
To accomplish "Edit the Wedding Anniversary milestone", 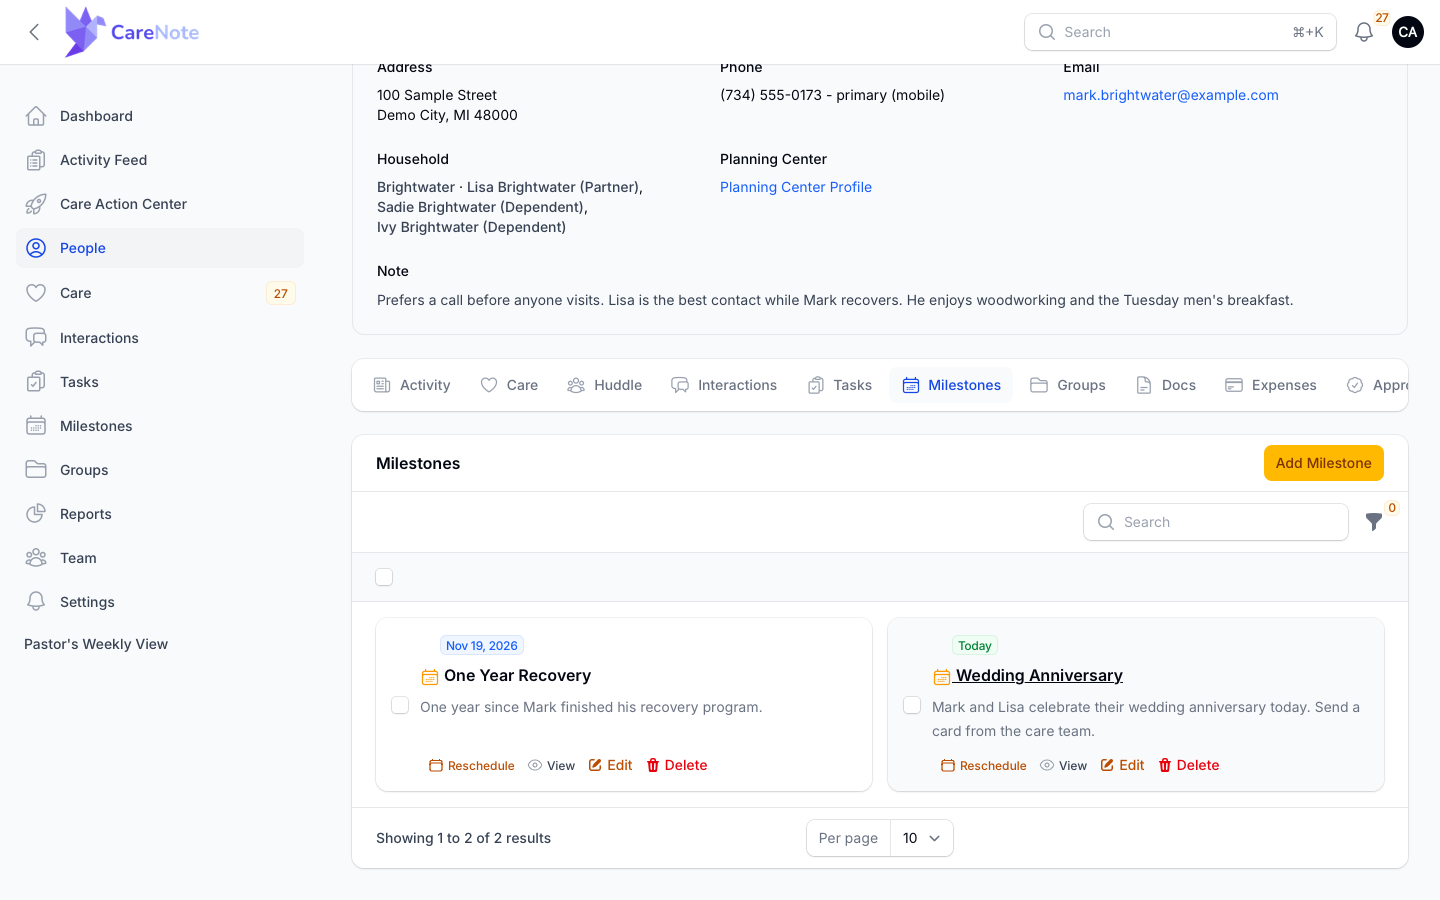I will click(1123, 765).
